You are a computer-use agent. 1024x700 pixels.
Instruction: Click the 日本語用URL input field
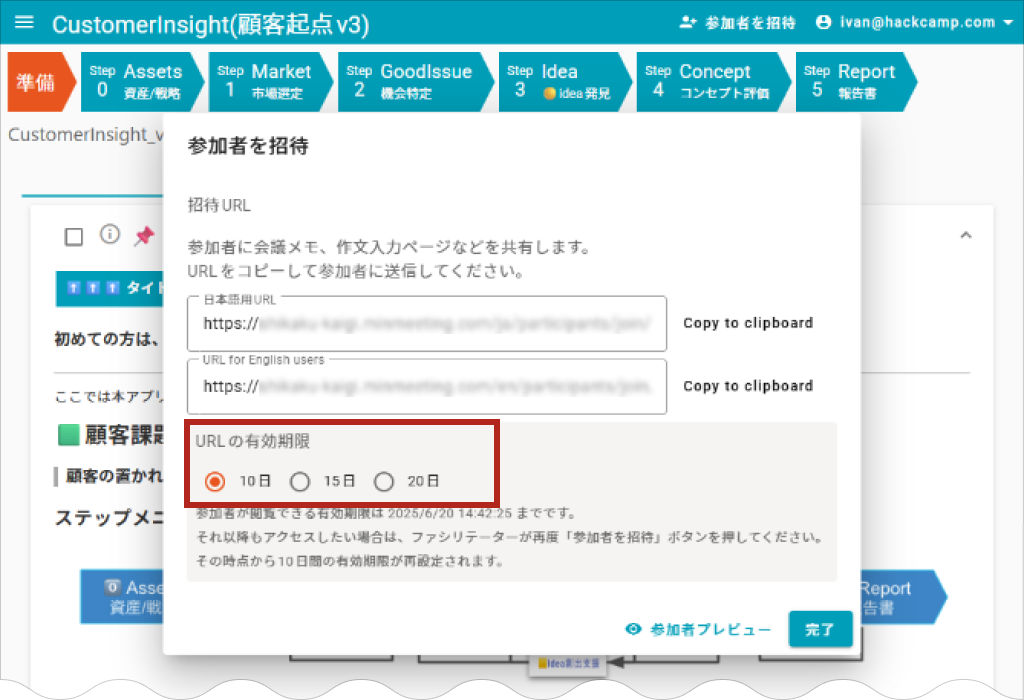[427, 324]
